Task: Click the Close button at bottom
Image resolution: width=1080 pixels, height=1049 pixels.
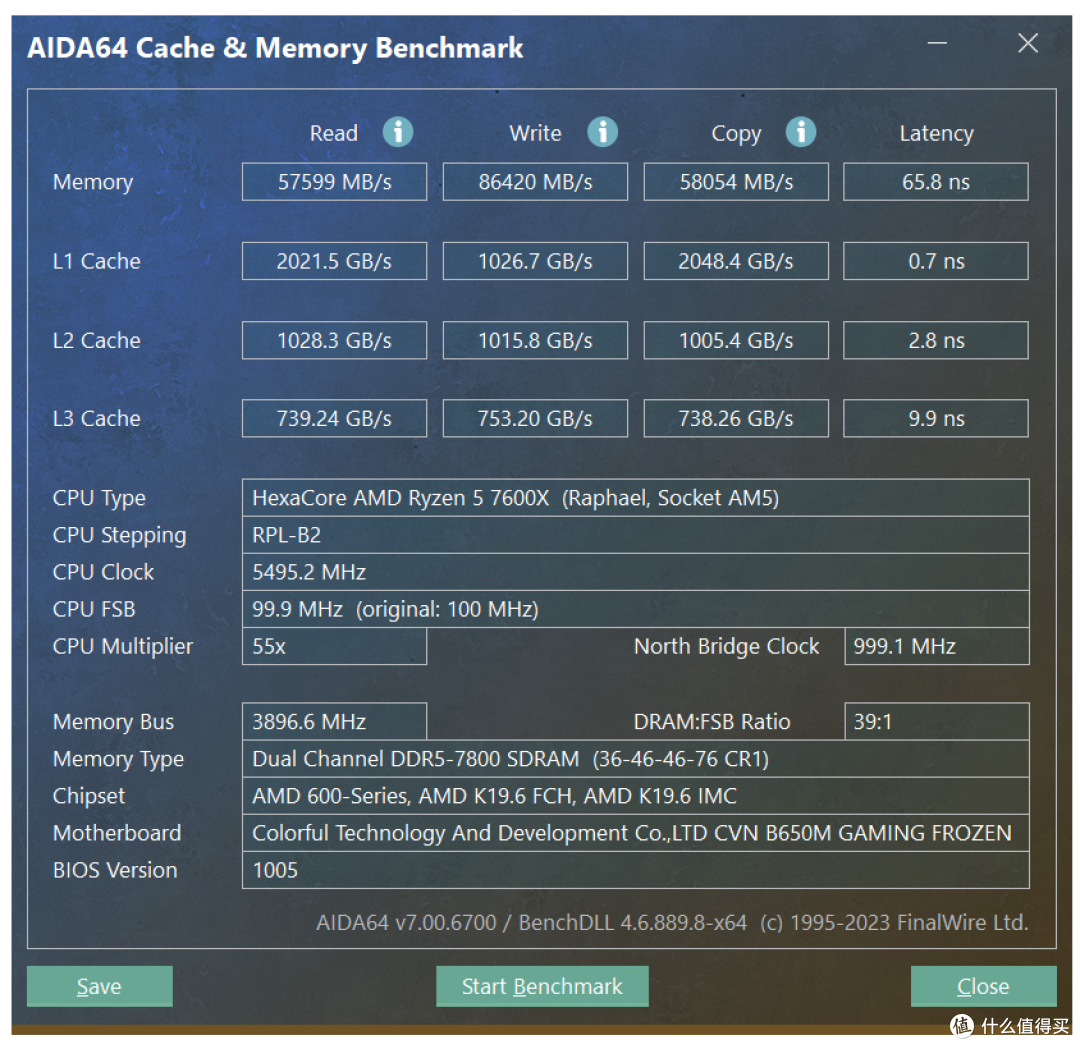Action: coord(983,986)
